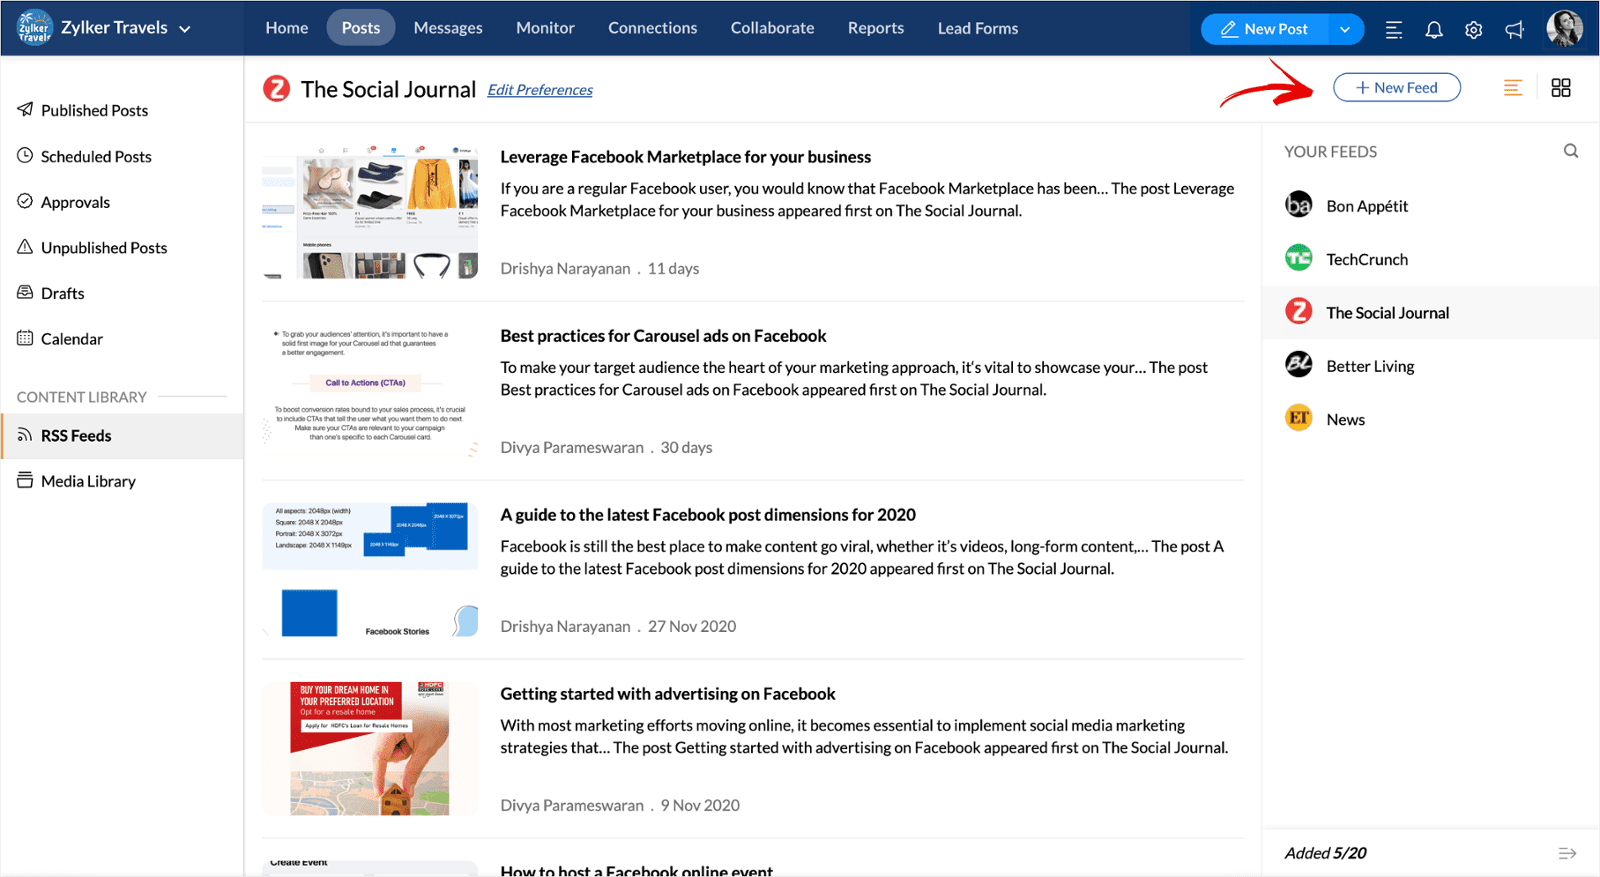
Task: Open Scheduled Posts in the sidebar
Action: 122,156
